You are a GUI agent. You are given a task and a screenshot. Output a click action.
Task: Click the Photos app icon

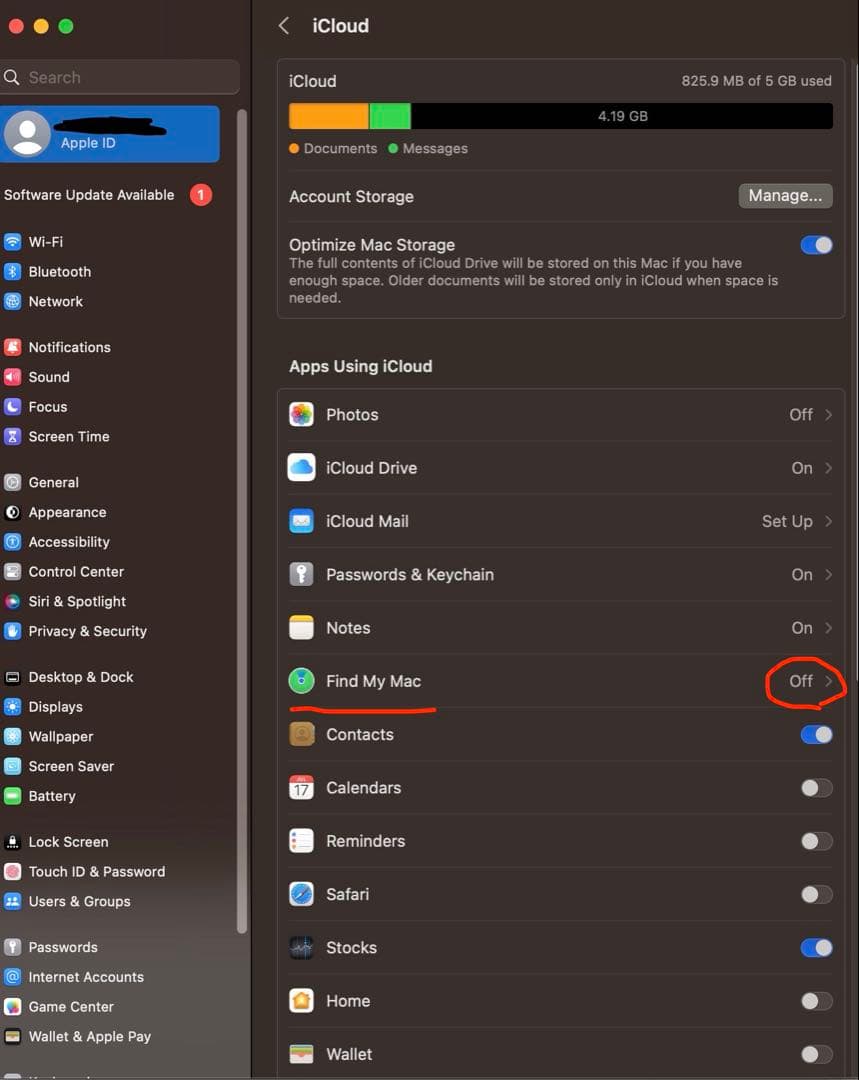[x=301, y=415]
